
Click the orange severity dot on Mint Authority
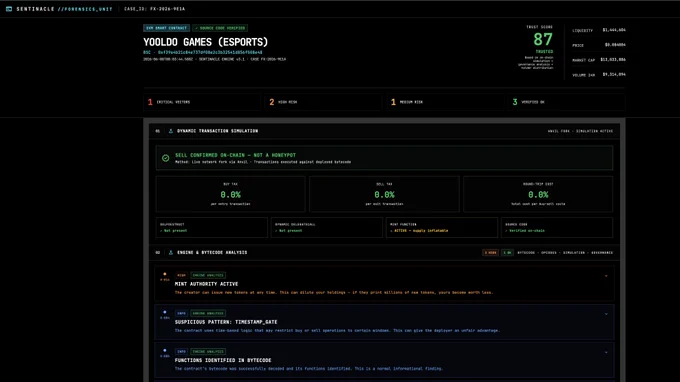[165, 274]
